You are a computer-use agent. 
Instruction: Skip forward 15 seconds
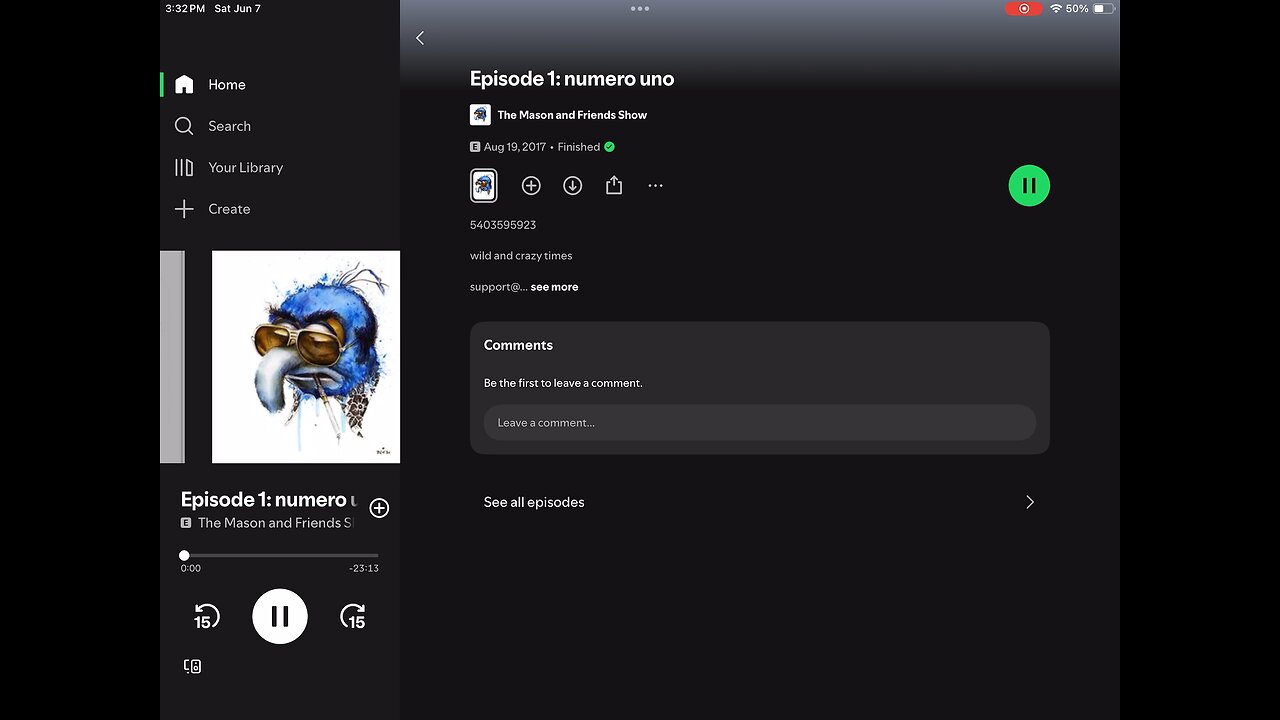353,617
